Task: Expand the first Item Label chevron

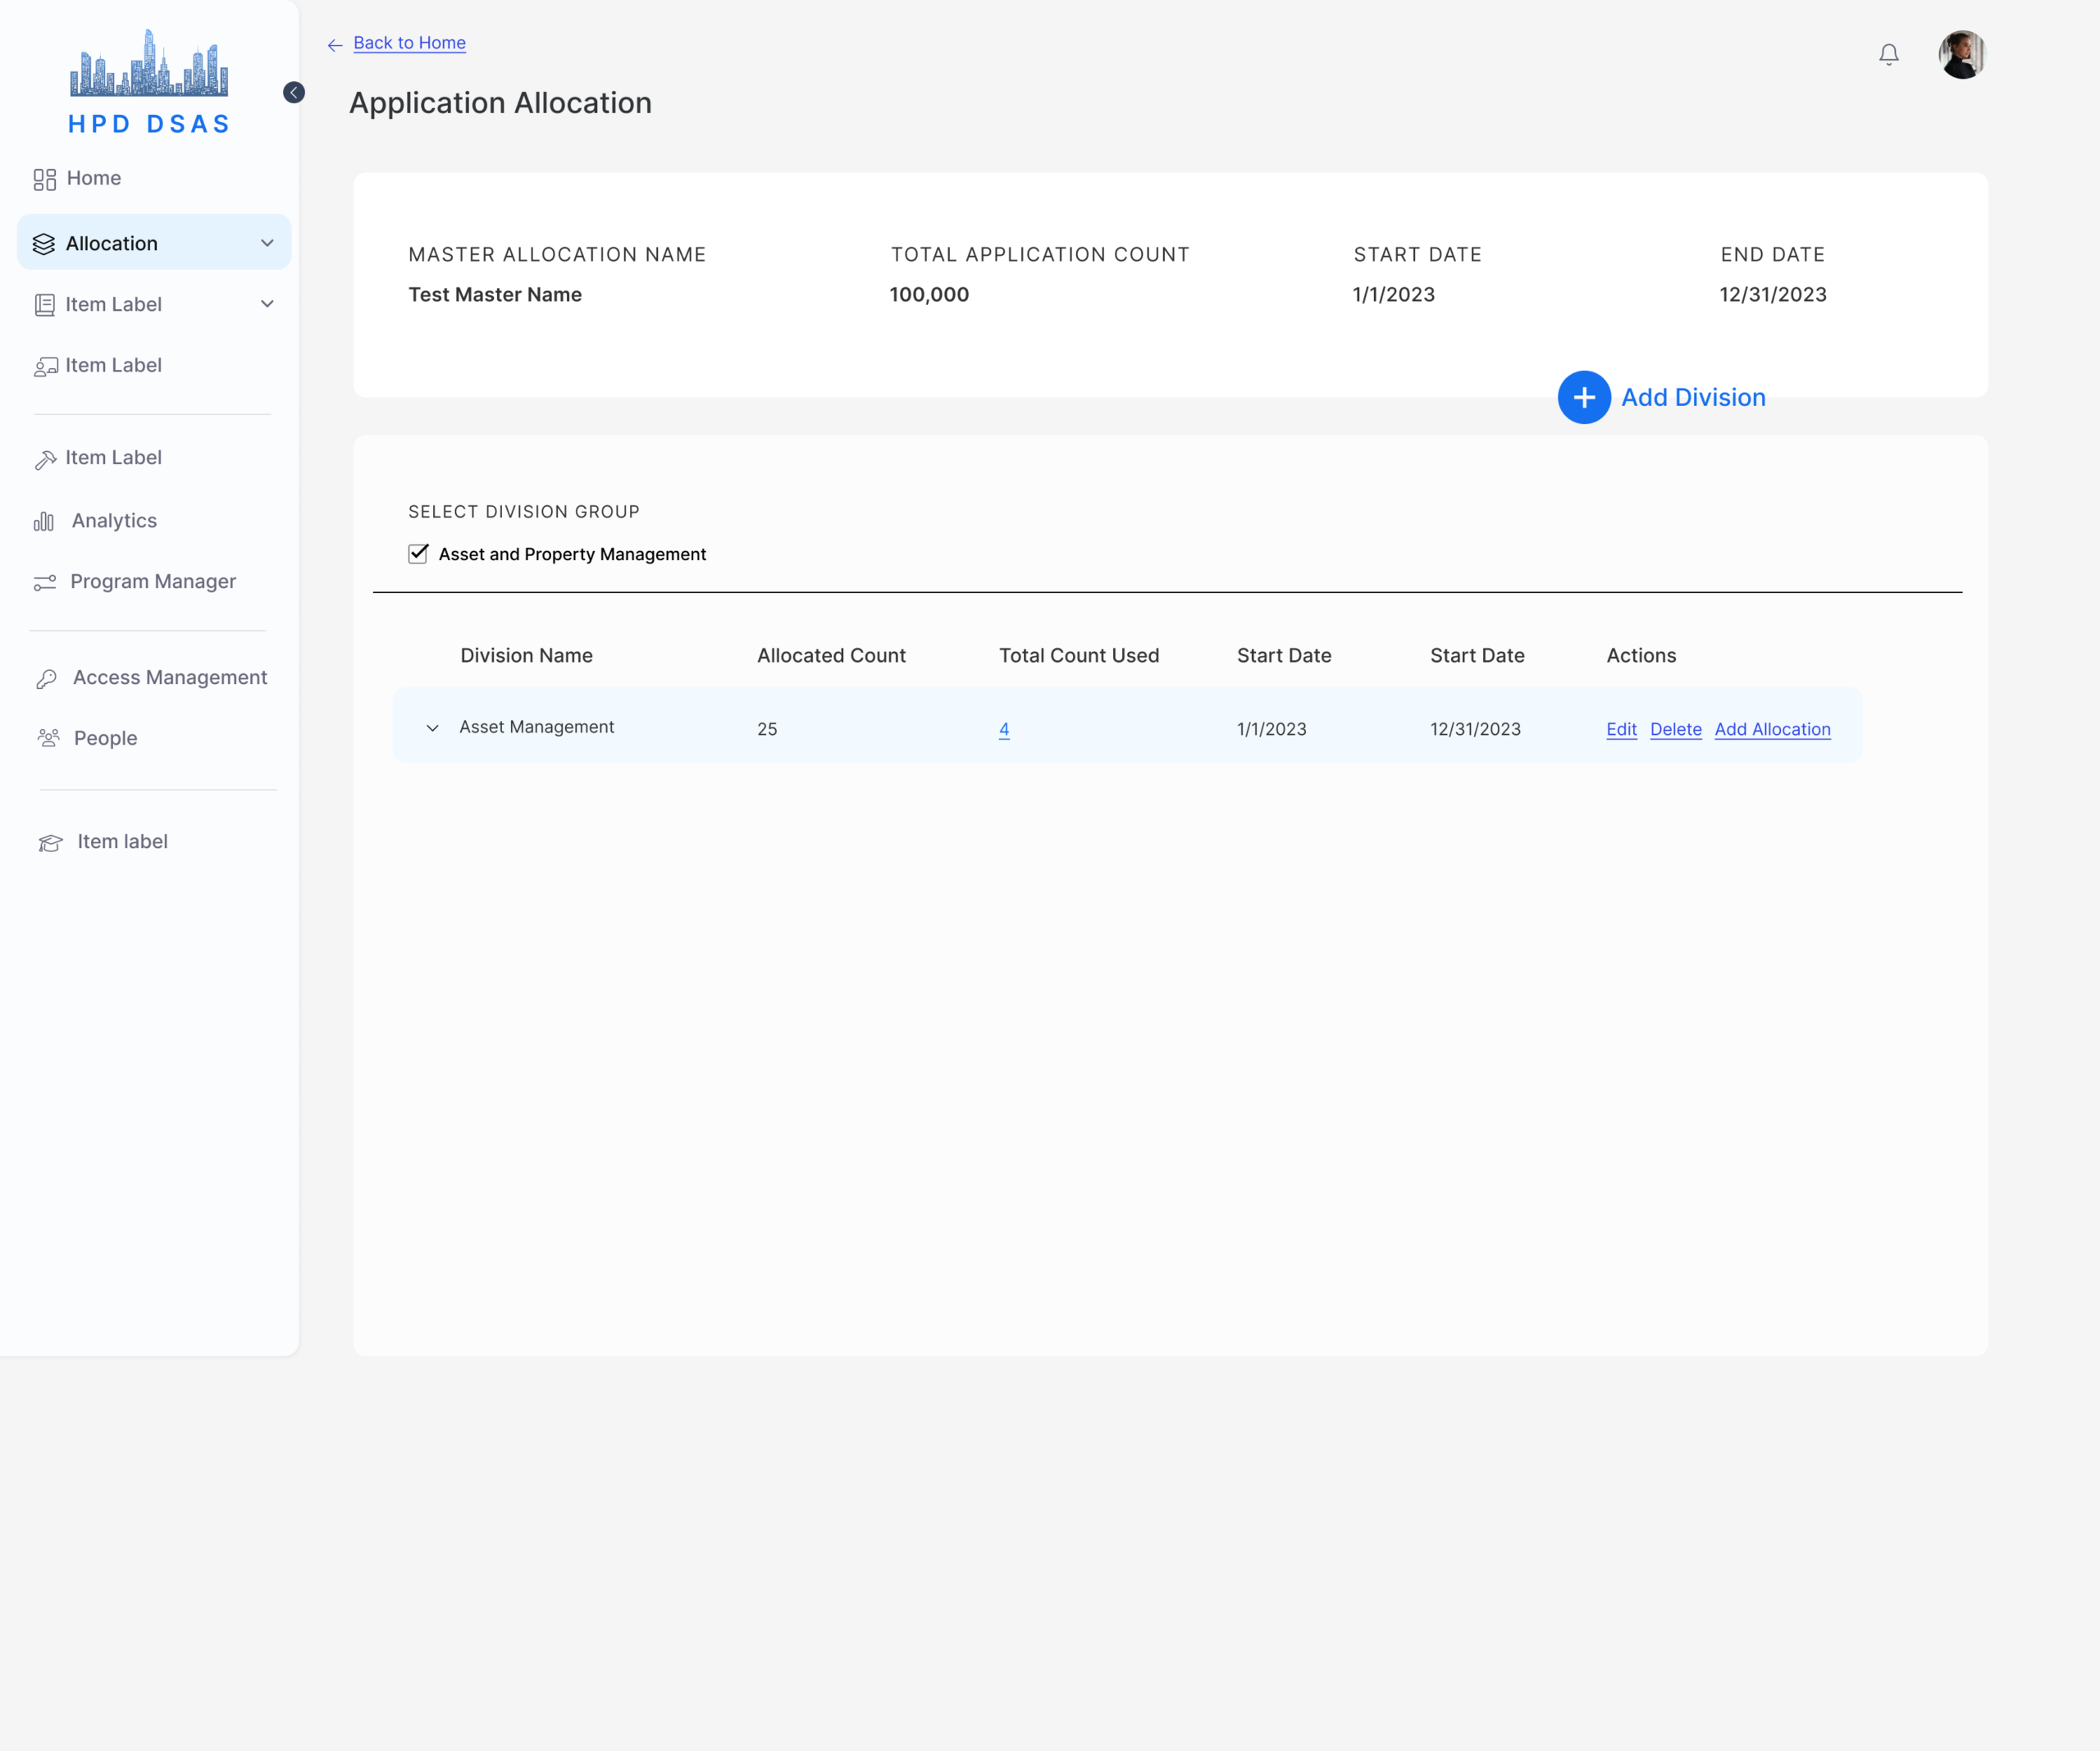Action: [x=267, y=304]
